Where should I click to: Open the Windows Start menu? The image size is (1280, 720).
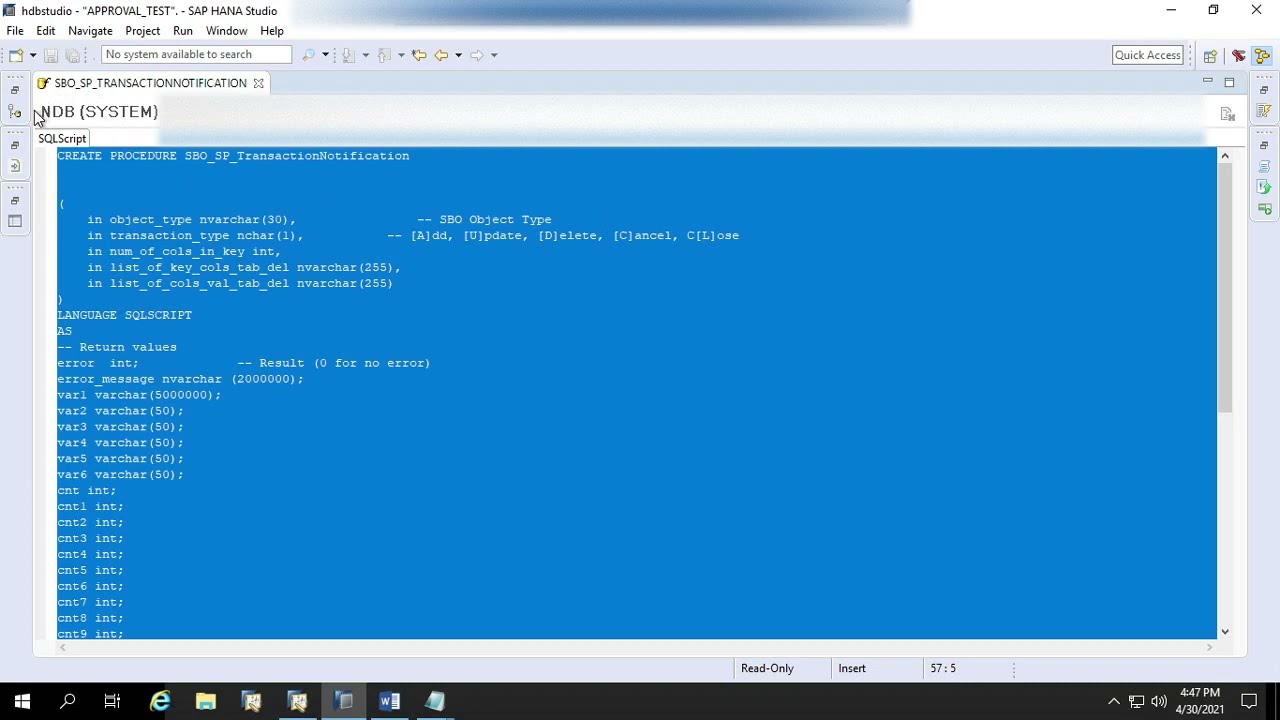(x=22, y=701)
